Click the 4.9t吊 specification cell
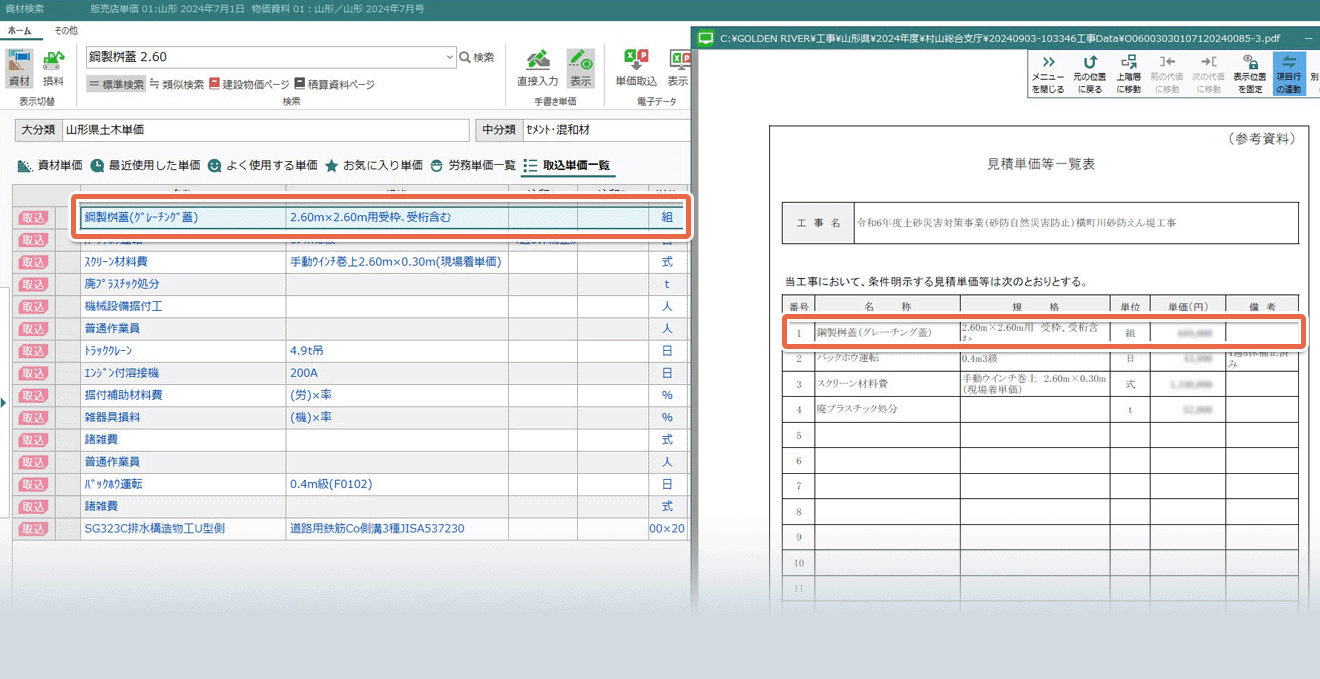1320x679 pixels. 397,351
